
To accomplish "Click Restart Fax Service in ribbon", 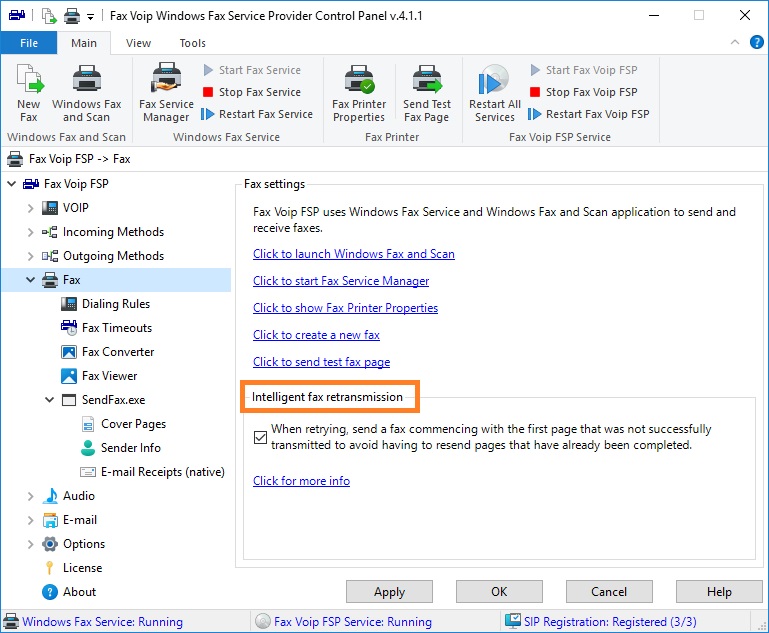I will pos(257,114).
